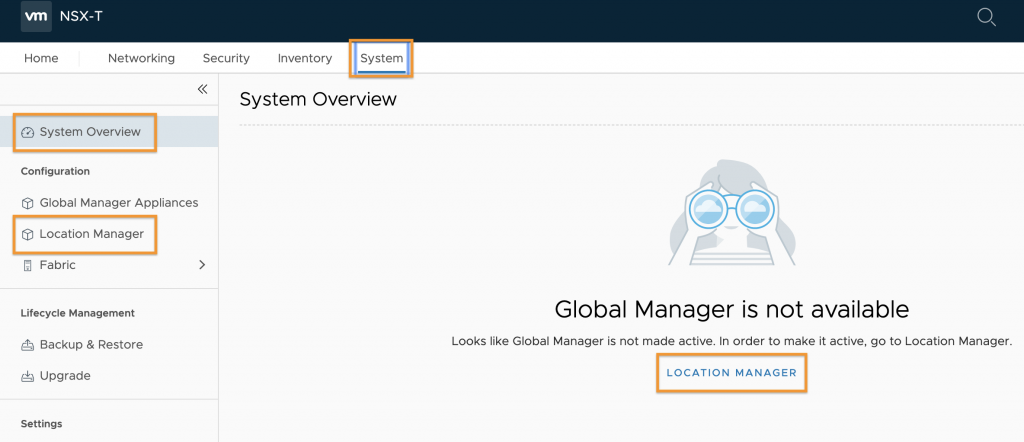Click the Lifecycle Management section label

(78, 313)
